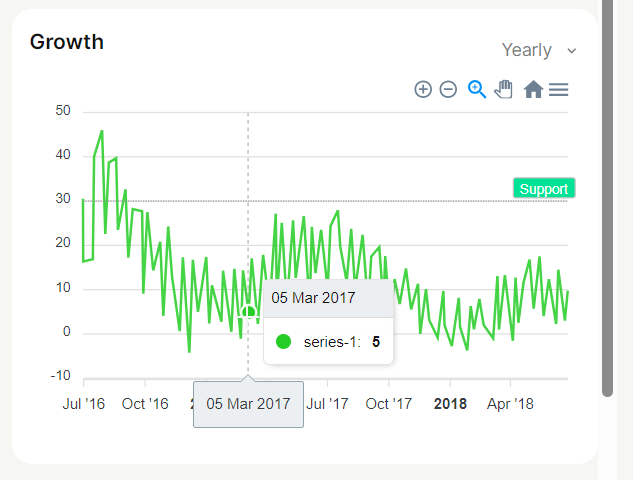Click the series-1 tooltip legend dot
This screenshot has height=480, width=633.
pos(283,342)
